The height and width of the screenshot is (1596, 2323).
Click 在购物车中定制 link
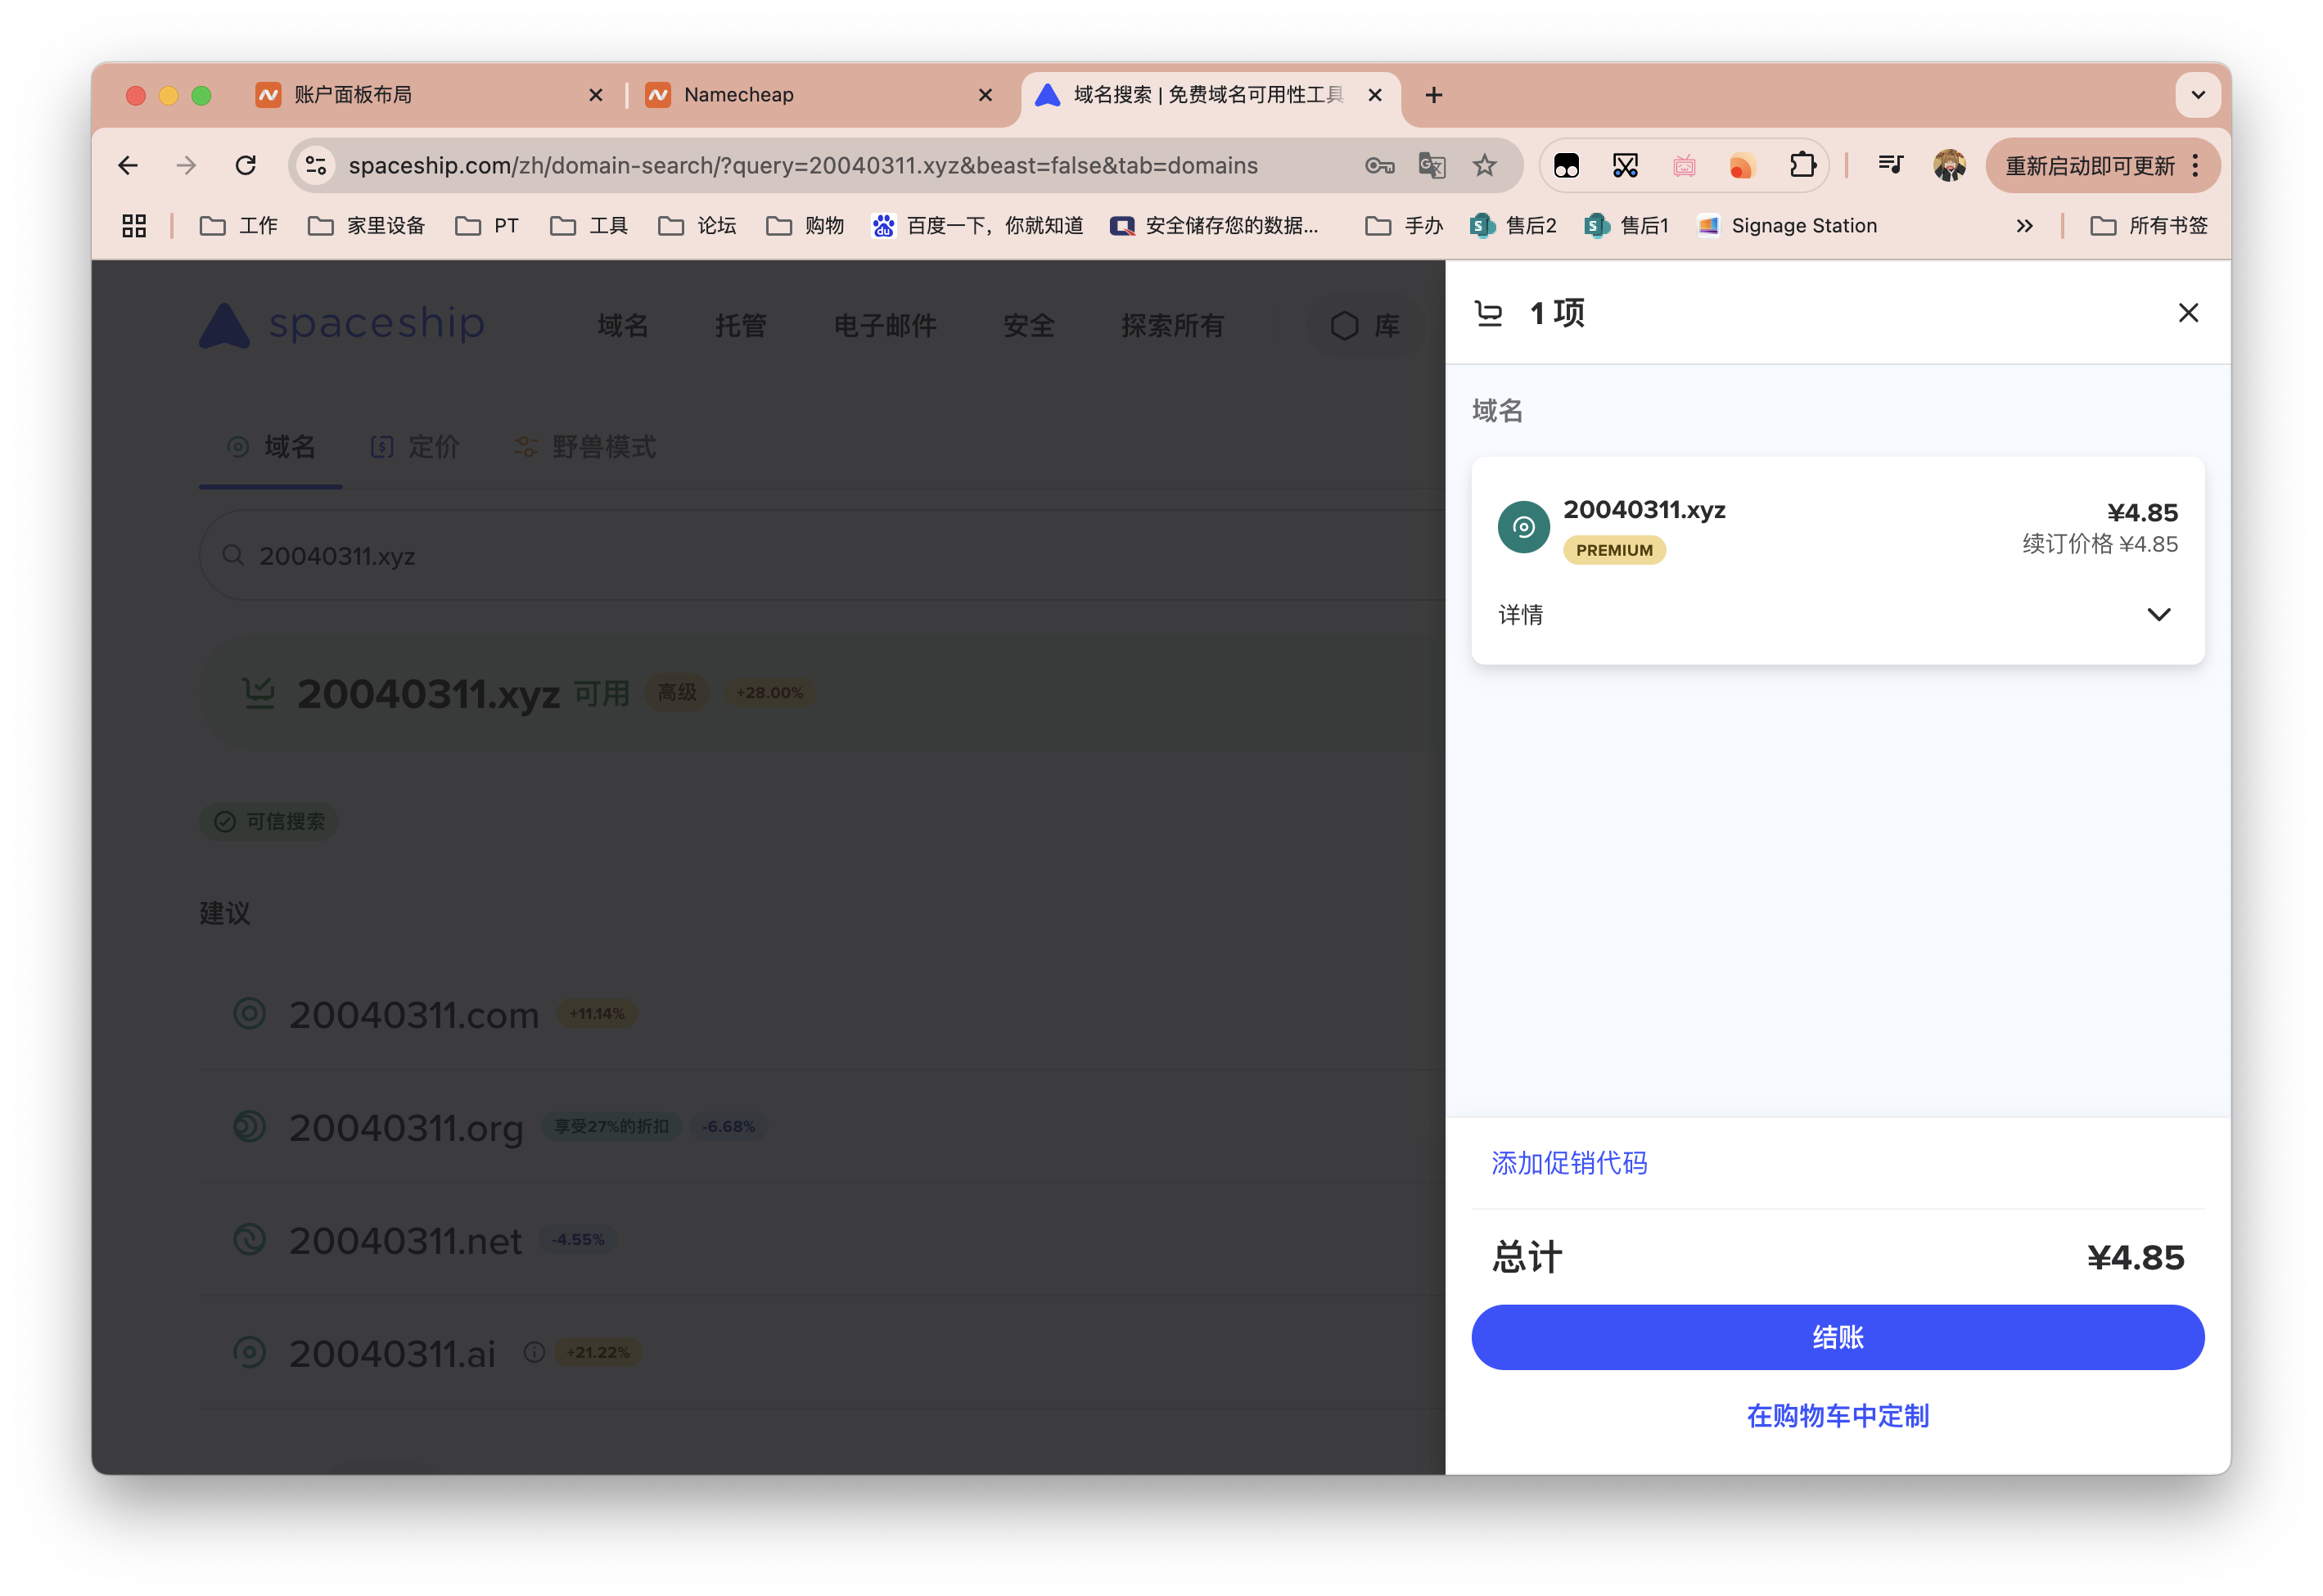coord(1837,1416)
